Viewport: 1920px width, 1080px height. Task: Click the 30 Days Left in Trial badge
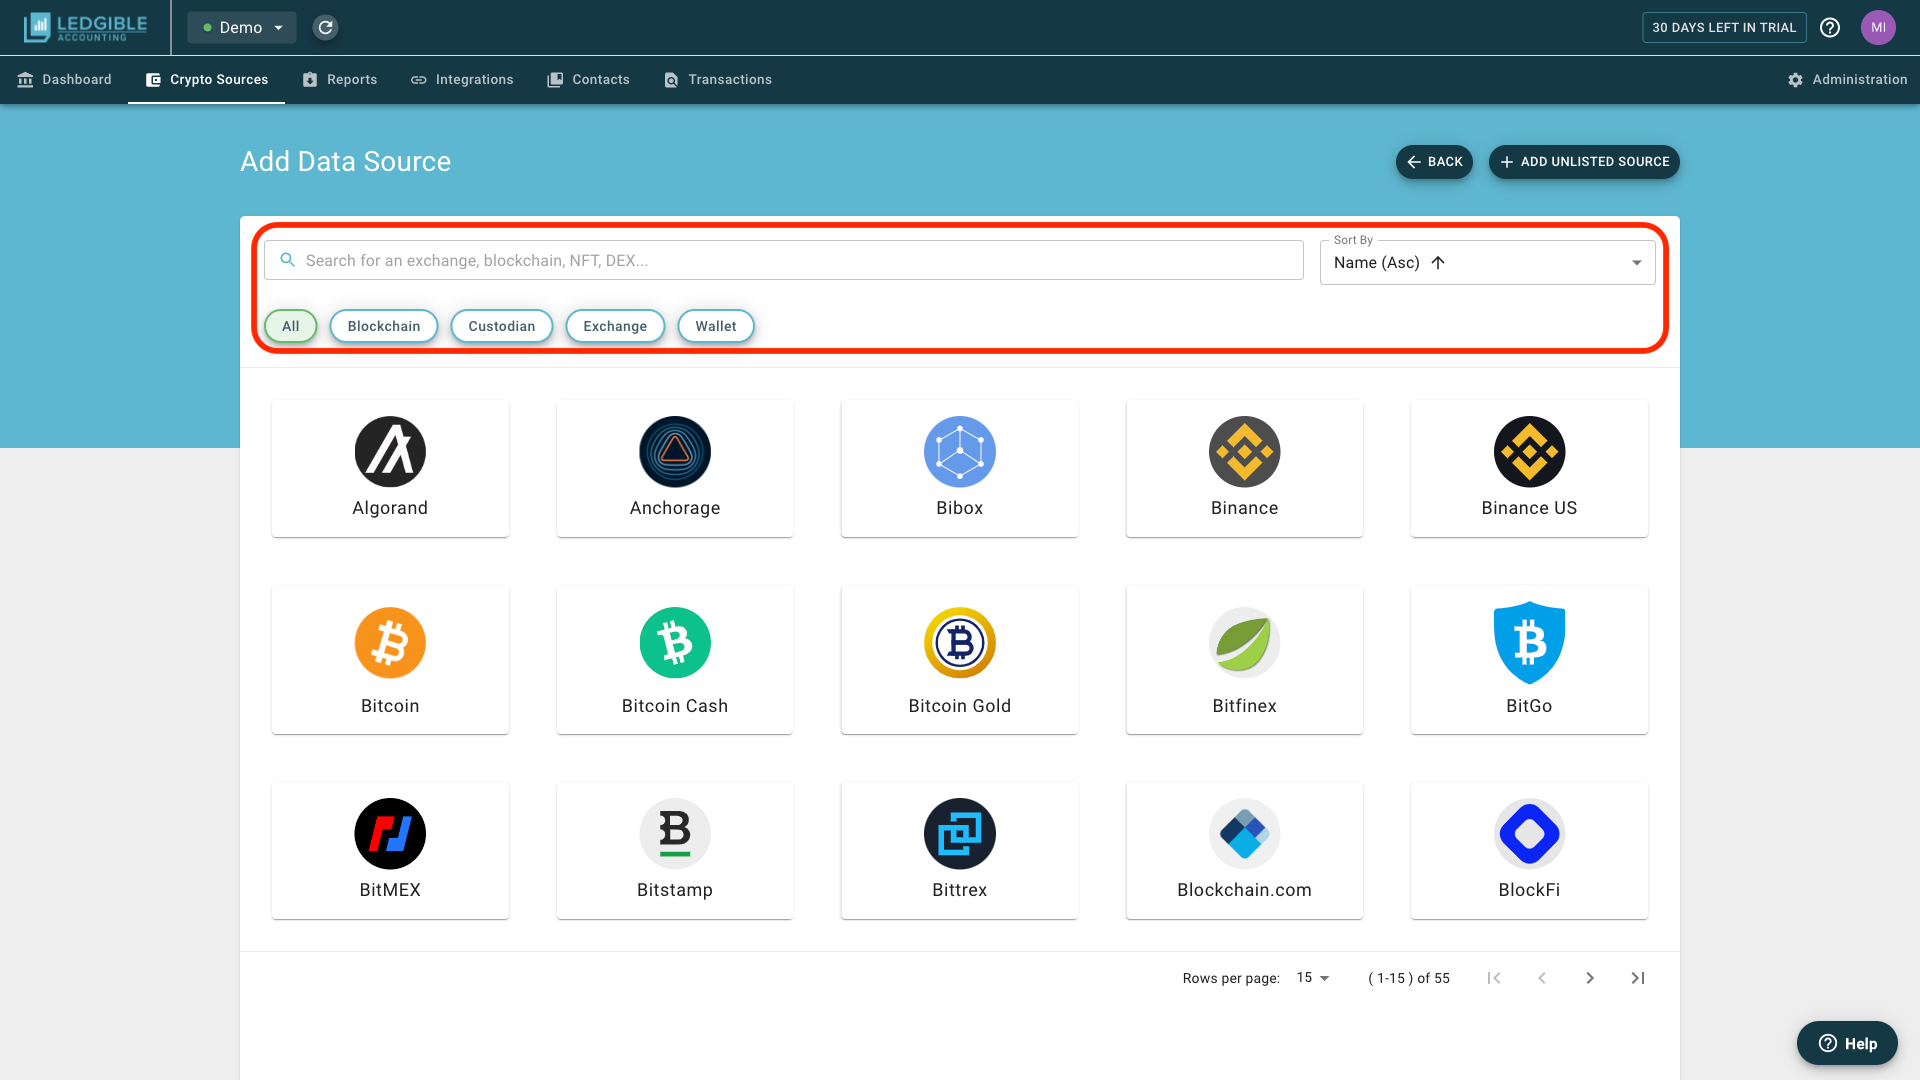(1724, 28)
